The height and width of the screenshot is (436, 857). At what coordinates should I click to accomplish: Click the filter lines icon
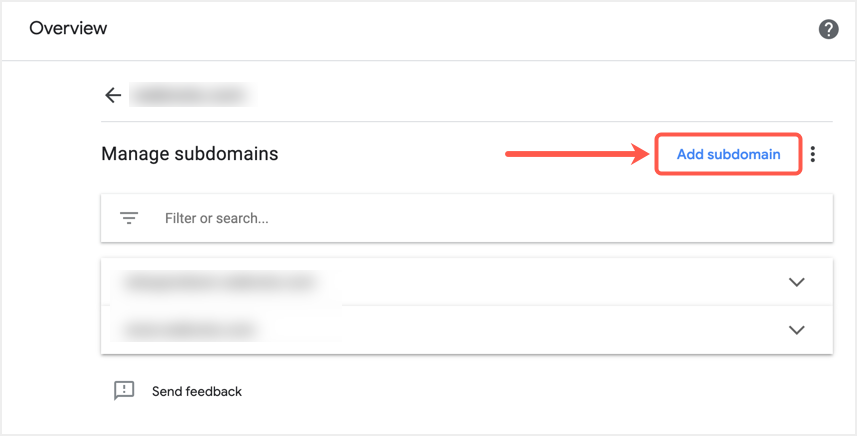(129, 218)
